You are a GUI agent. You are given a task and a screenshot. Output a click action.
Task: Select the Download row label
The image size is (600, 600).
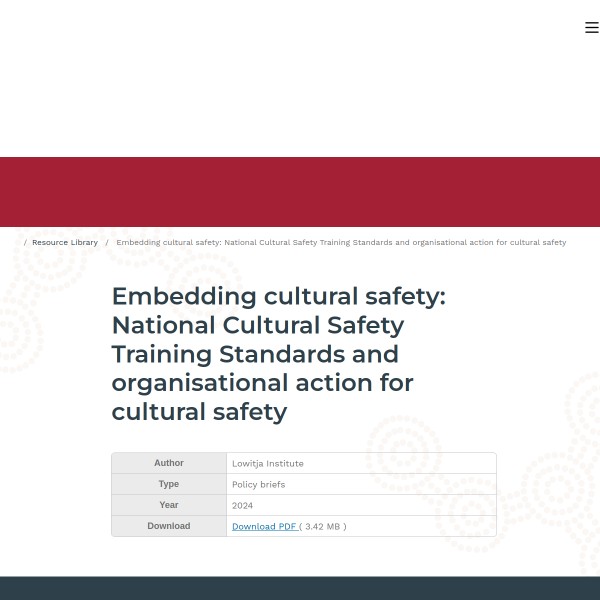coord(169,526)
